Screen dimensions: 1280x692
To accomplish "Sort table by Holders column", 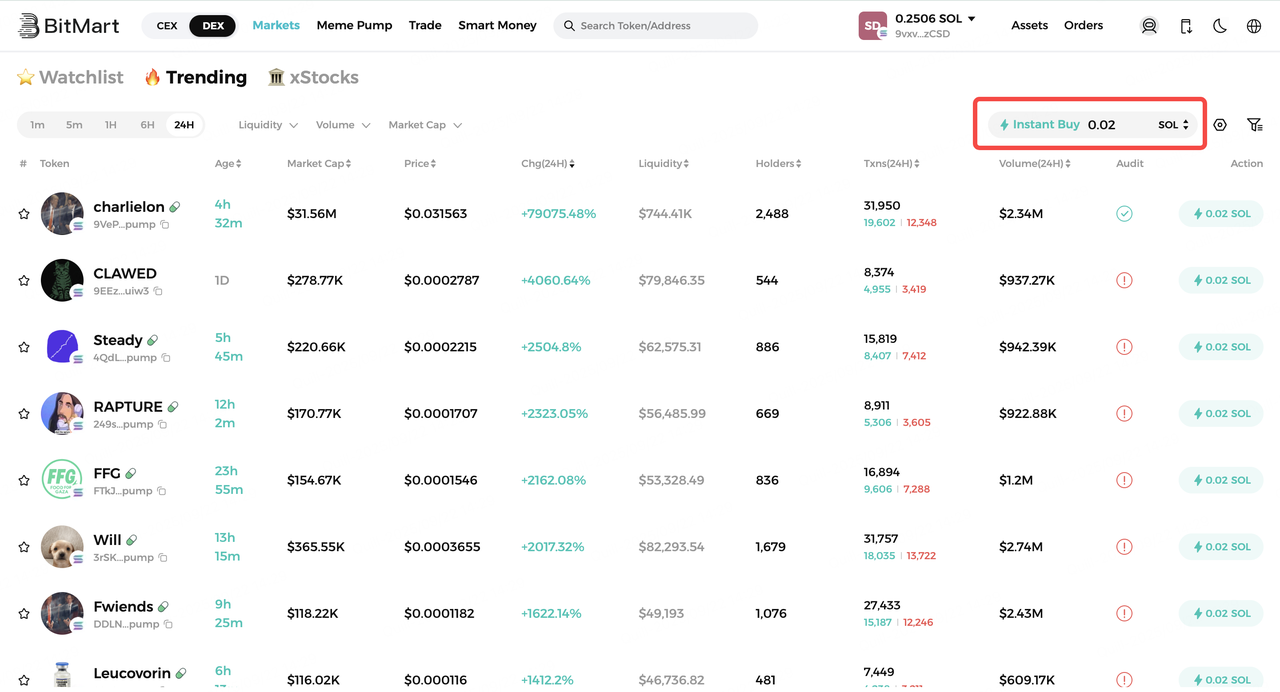I will (778, 164).
